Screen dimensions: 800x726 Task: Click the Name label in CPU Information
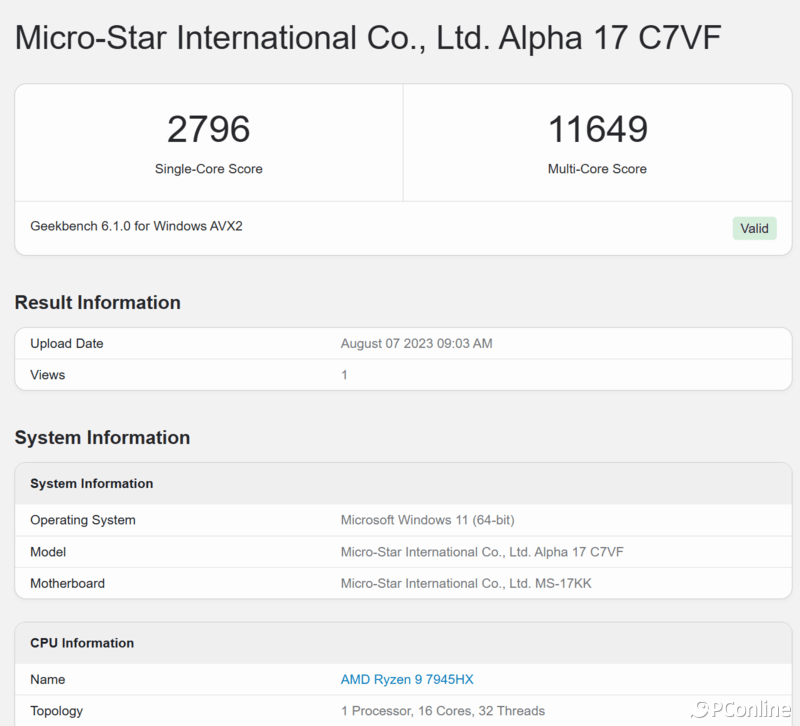coord(47,680)
